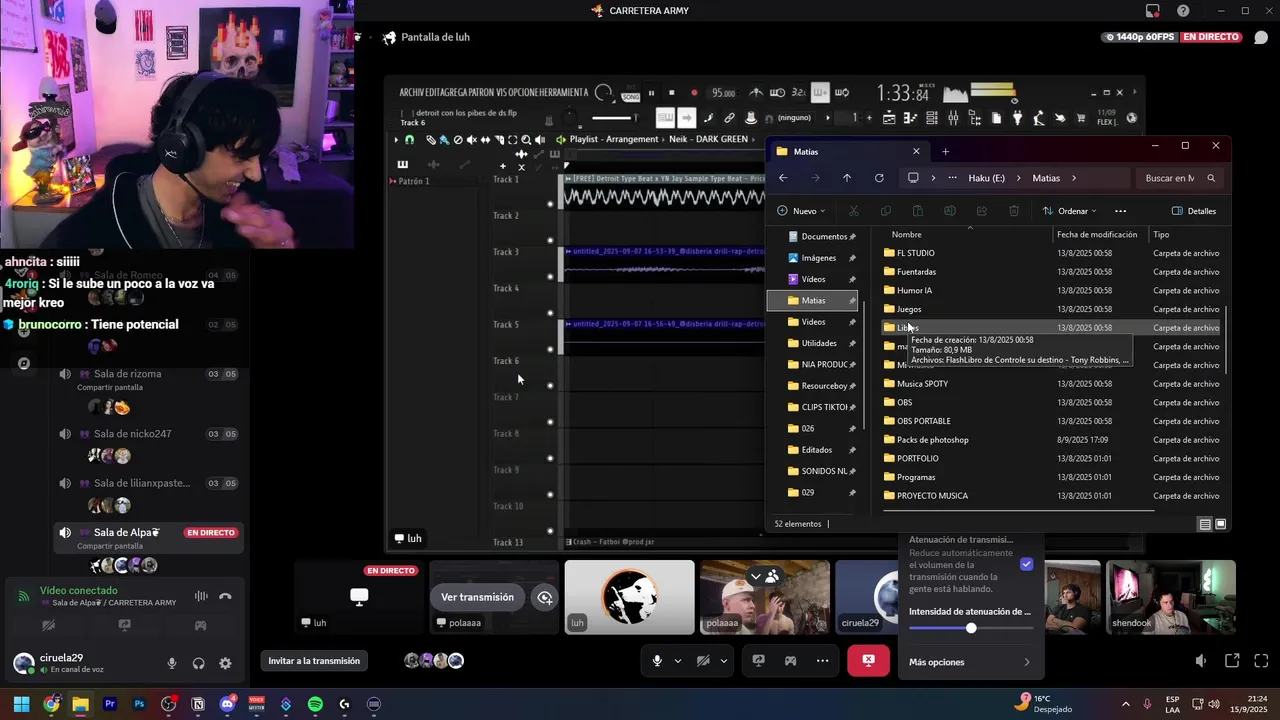Open activities gamepad icon in call controls
Image resolution: width=1280 pixels, height=720 pixels.
[790, 660]
